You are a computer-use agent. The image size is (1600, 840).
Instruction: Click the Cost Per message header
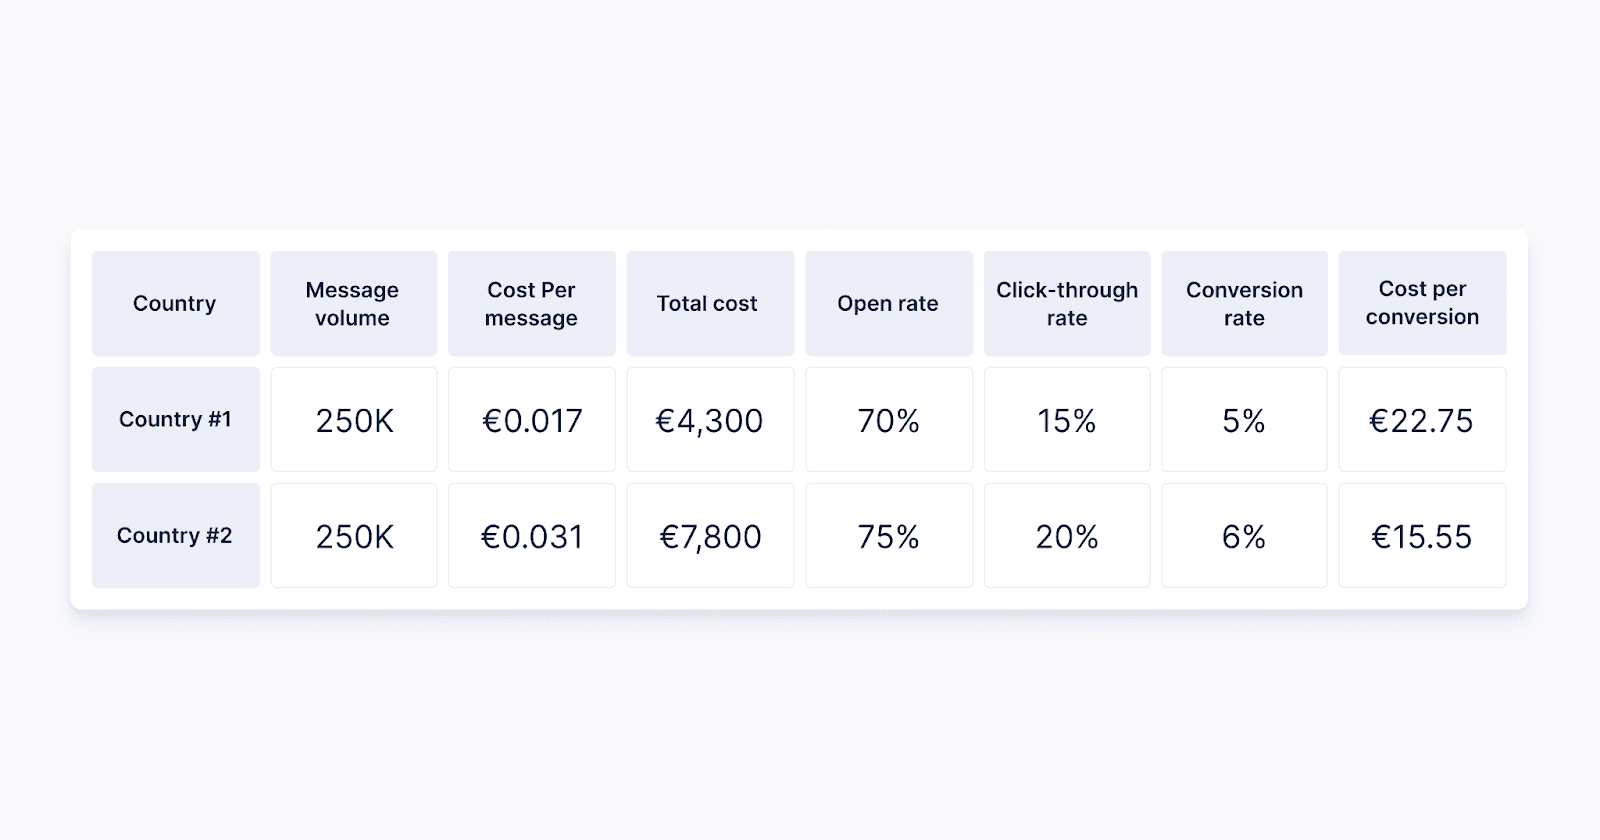[531, 304]
